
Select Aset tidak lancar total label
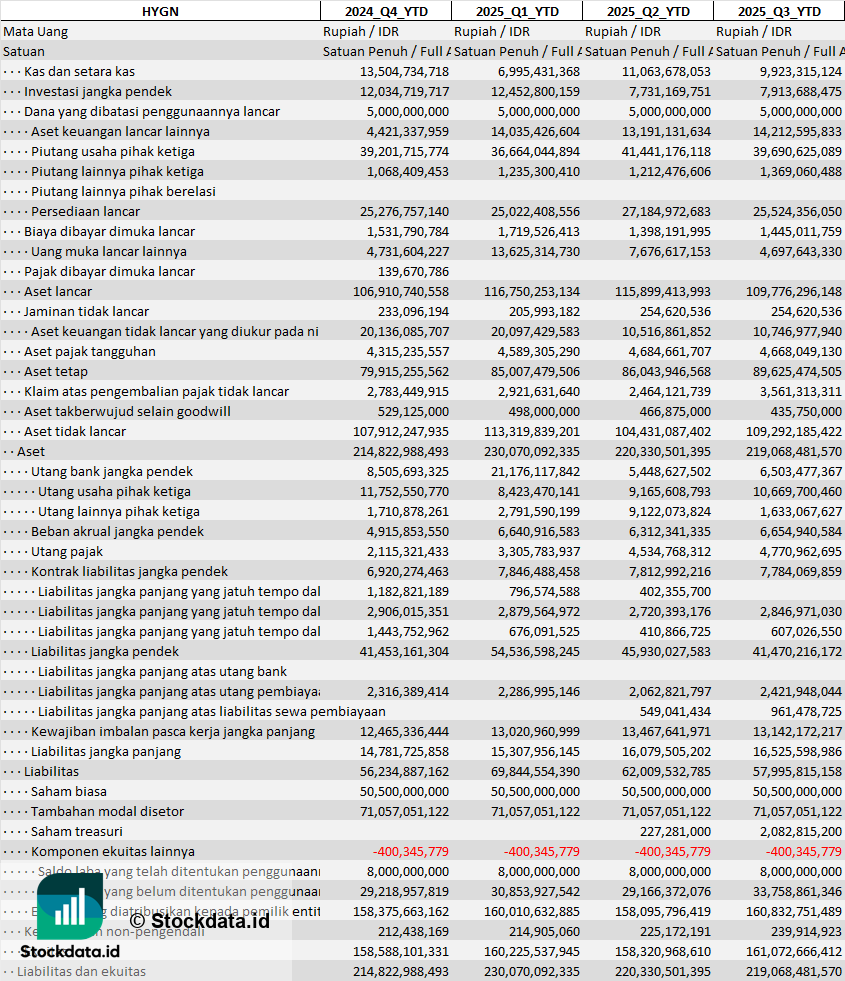(75, 432)
